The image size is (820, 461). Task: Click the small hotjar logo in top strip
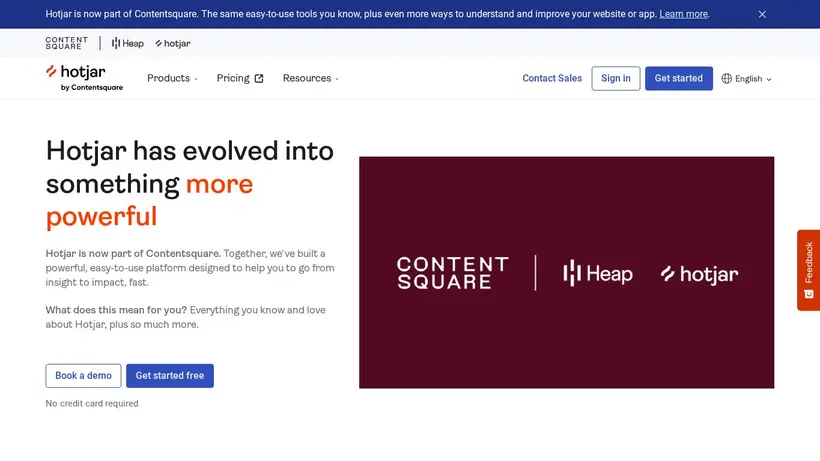pyautogui.click(x=173, y=43)
